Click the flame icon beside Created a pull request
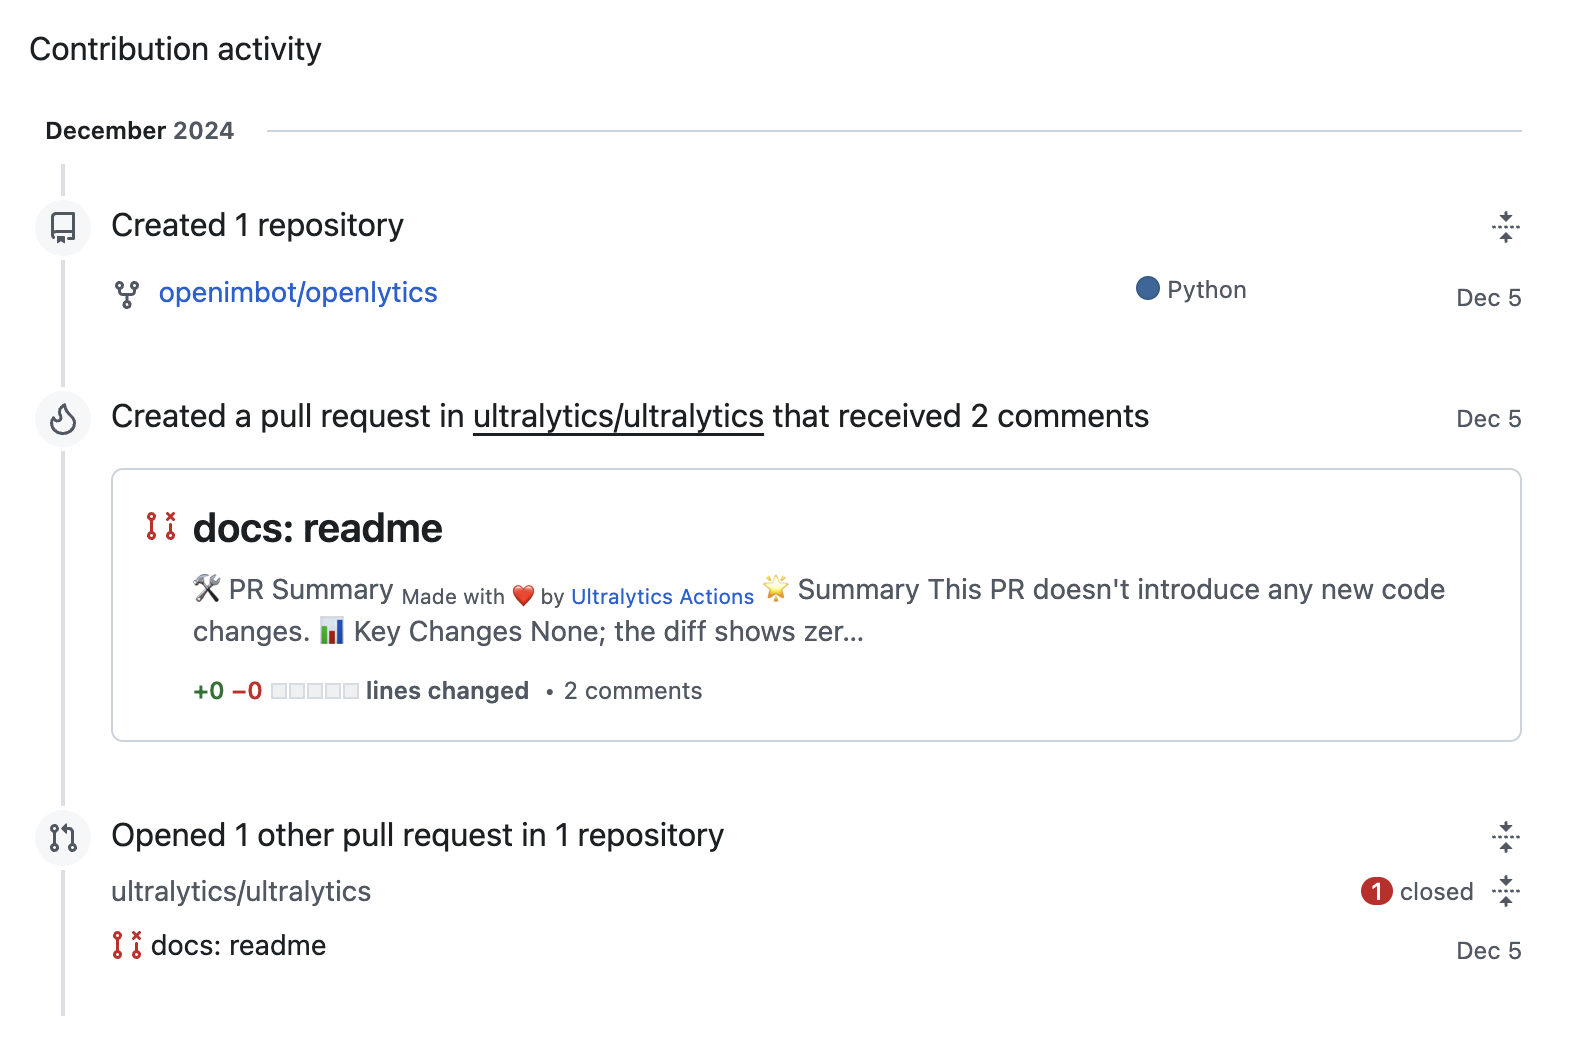The height and width of the screenshot is (1058, 1578). pyautogui.click(x=63, y=418)
